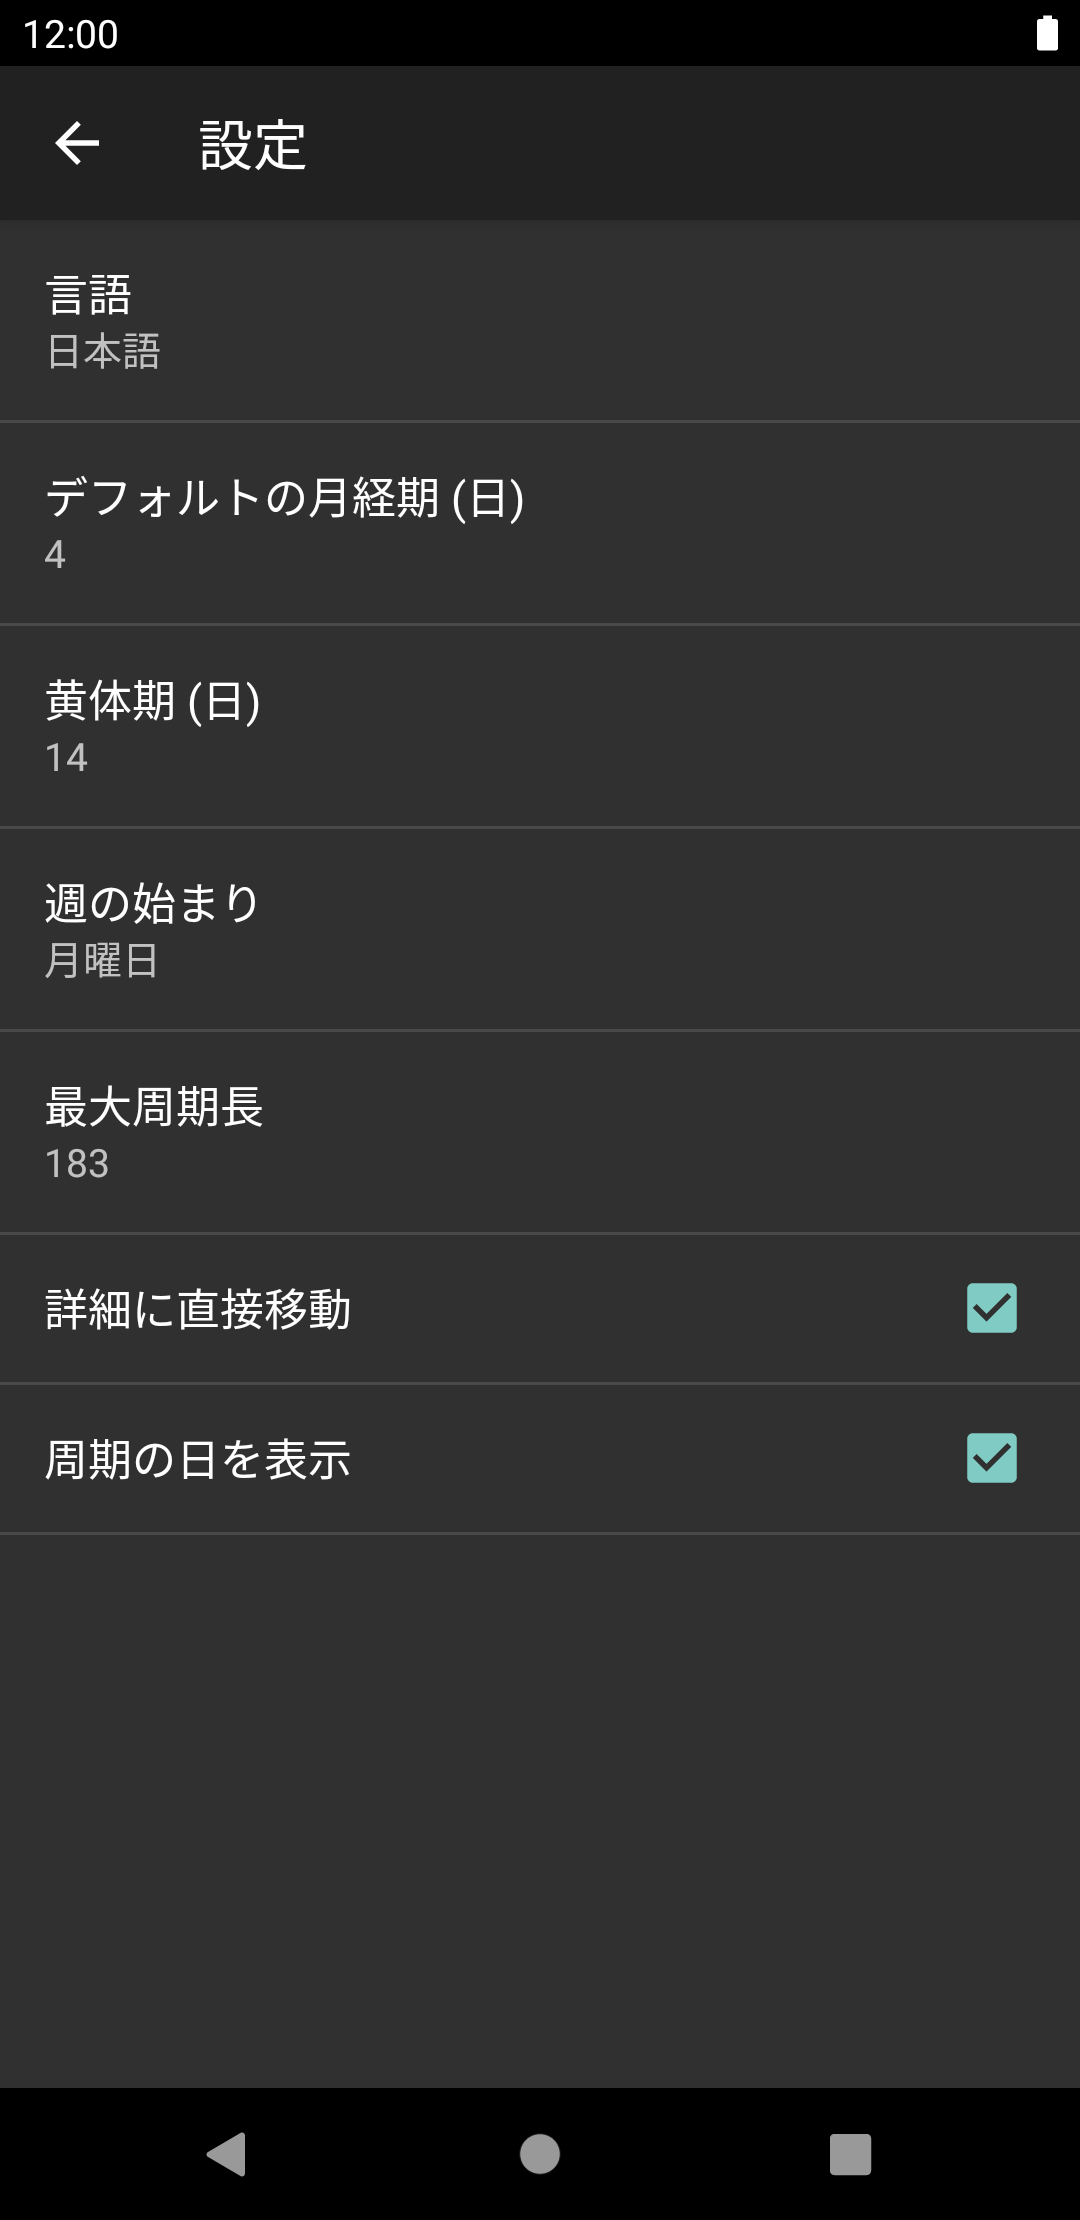Open 言語 language setting
The image size is (1080, 2220).
(x=540, y=321)
